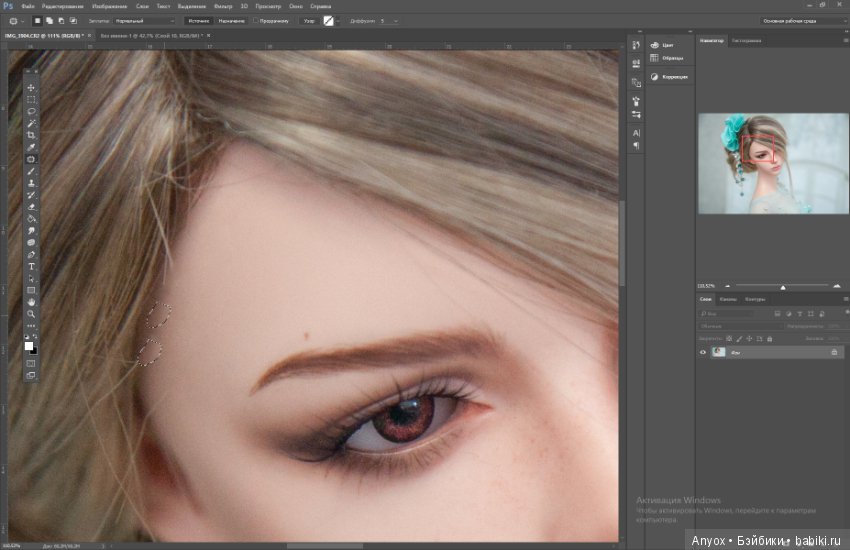Select the History Brush tool
The width and height of the screenshot is (850, 550).
tap(31, 195)
